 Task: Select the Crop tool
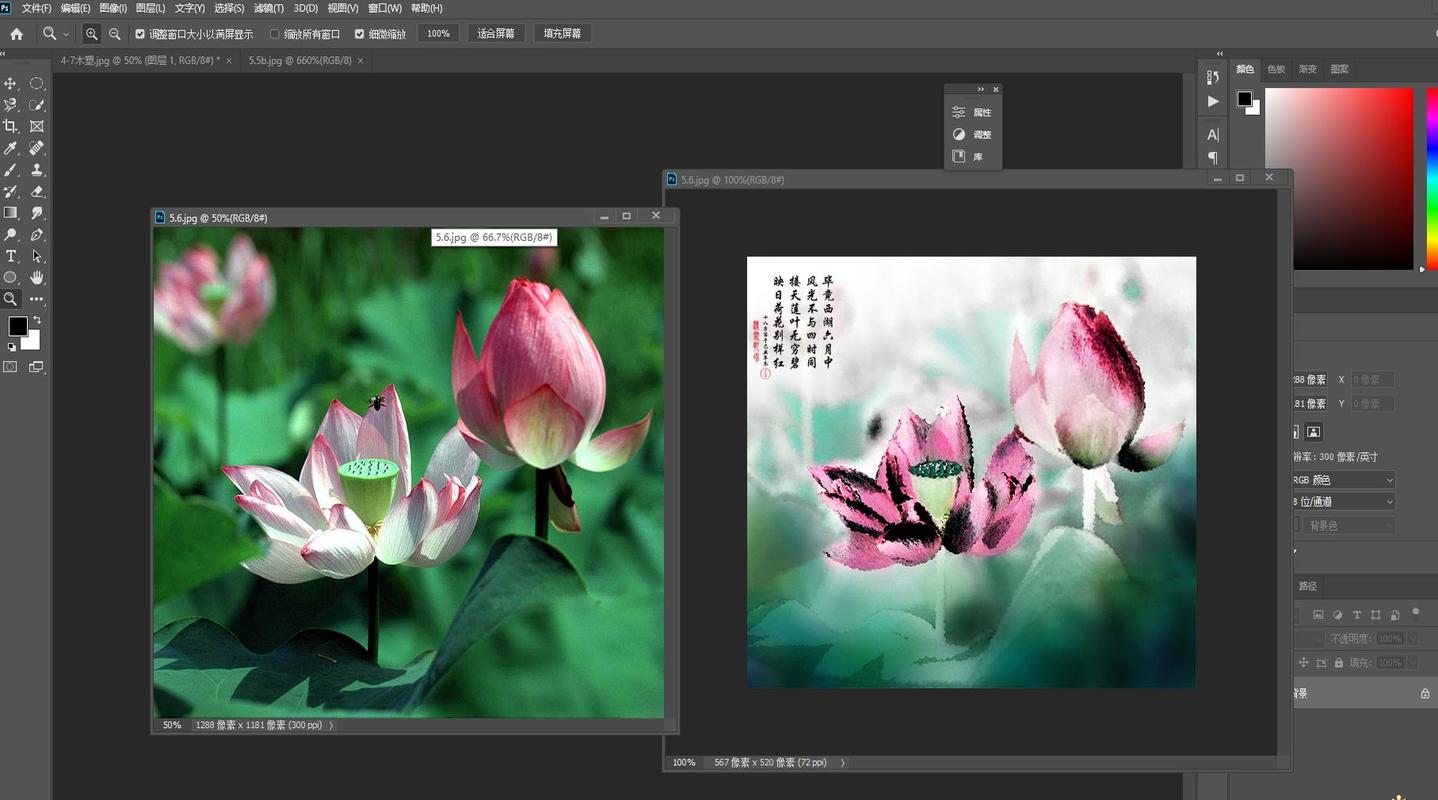coord(11,126)
